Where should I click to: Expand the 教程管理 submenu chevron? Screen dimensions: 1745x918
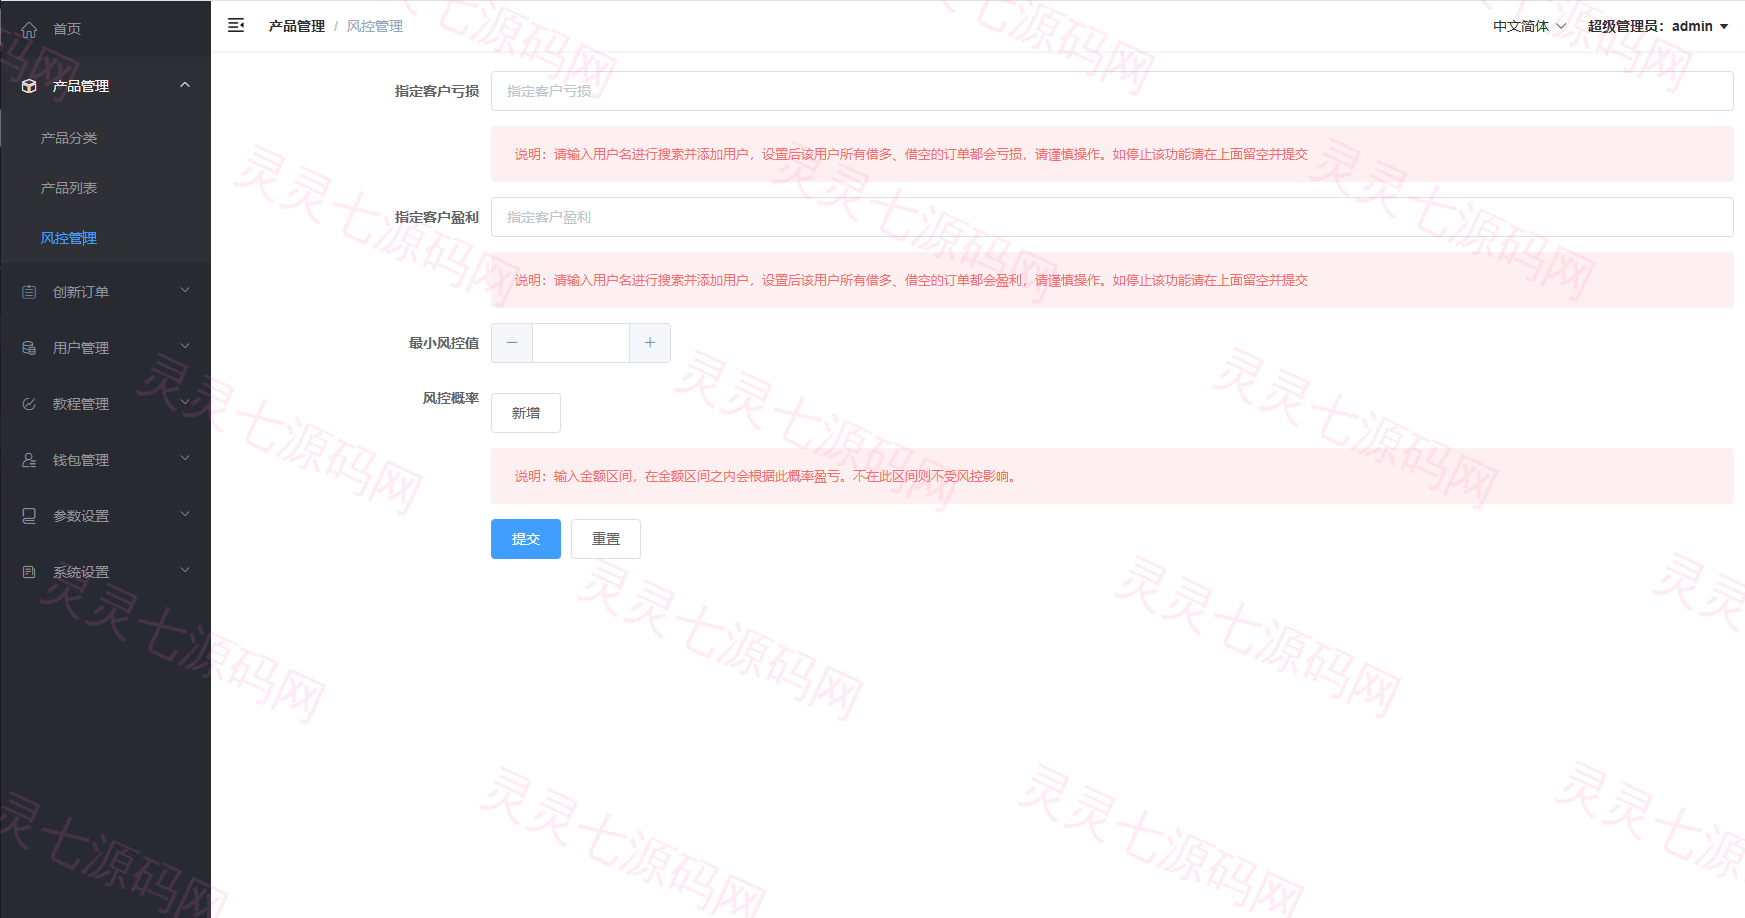(x=185, y=403)
